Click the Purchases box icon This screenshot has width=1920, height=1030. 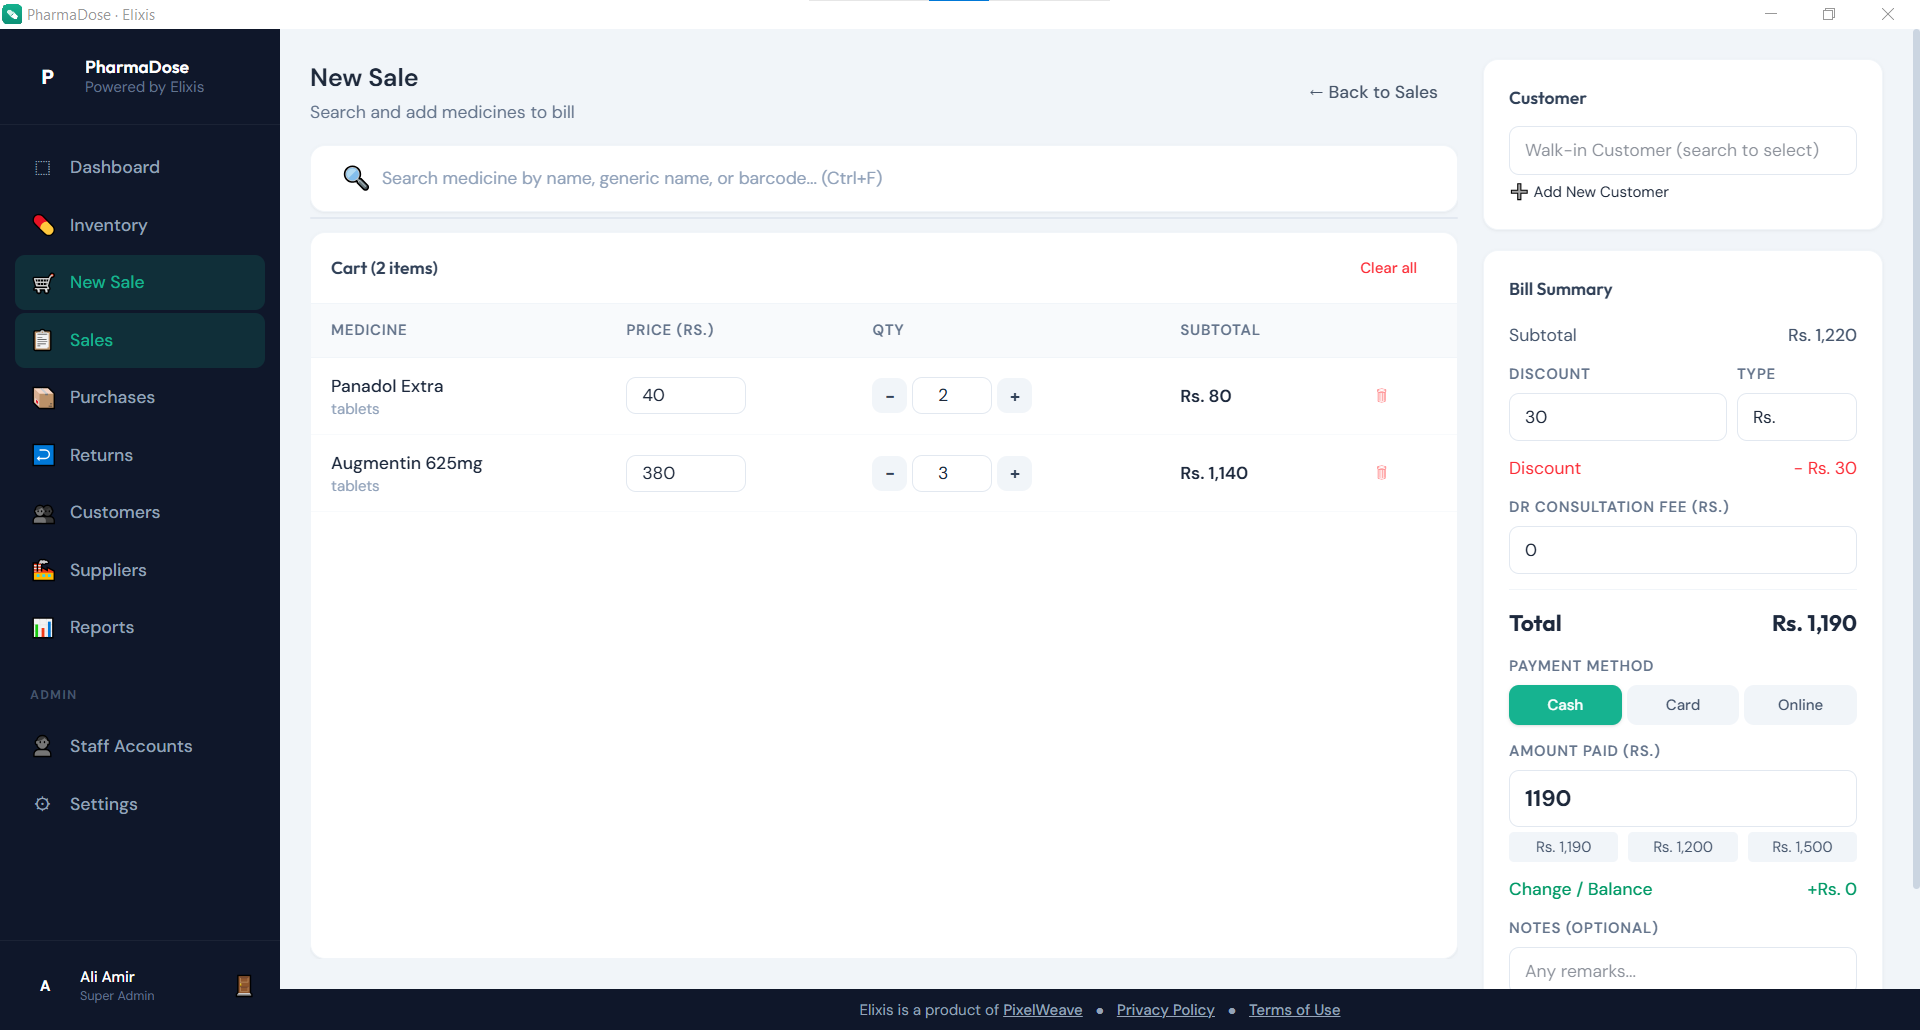[43, 398]
